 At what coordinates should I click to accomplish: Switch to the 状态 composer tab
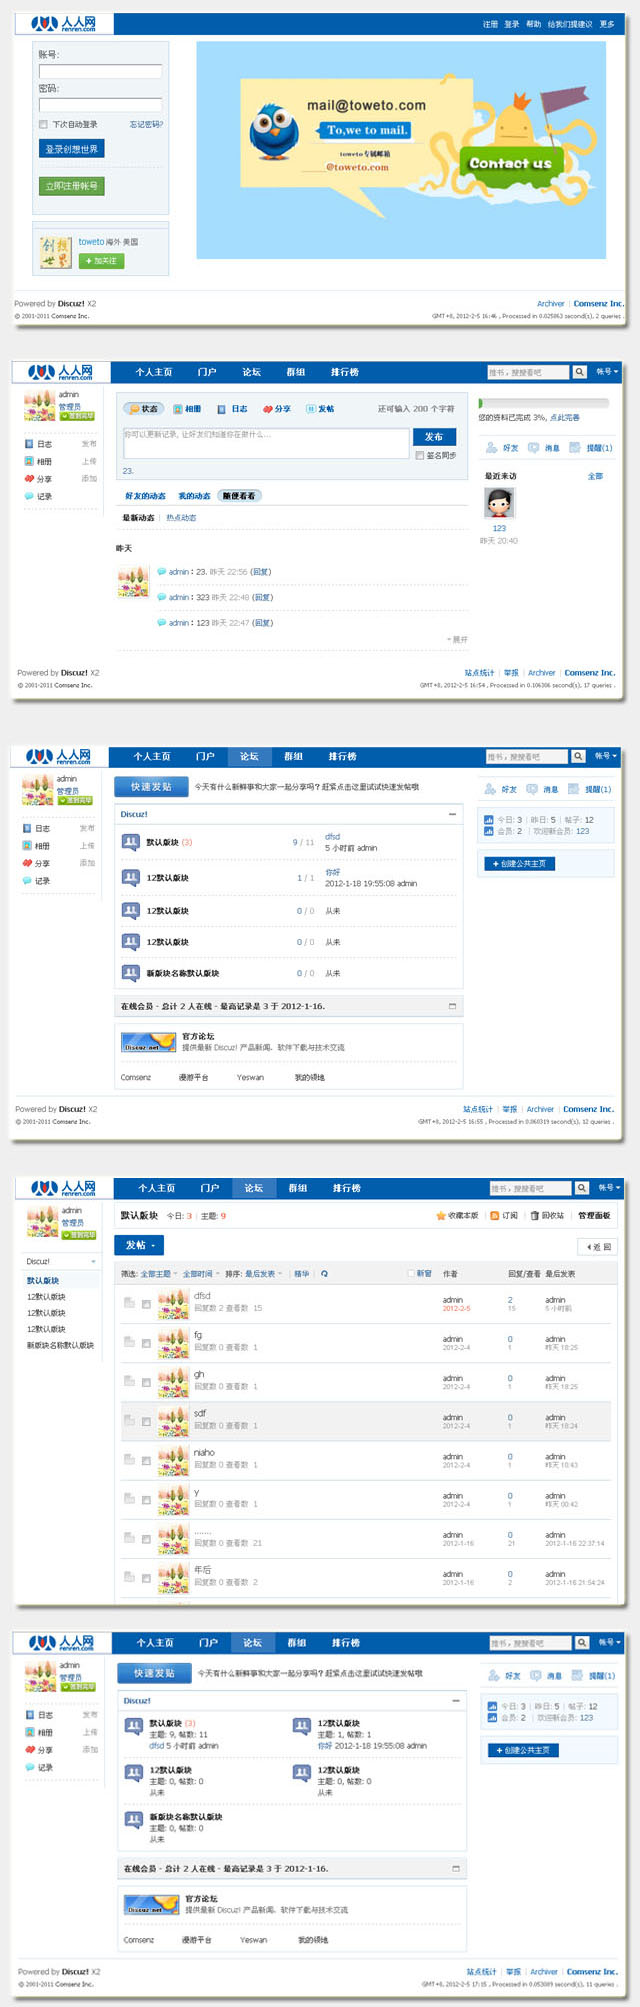pos(145,409)
